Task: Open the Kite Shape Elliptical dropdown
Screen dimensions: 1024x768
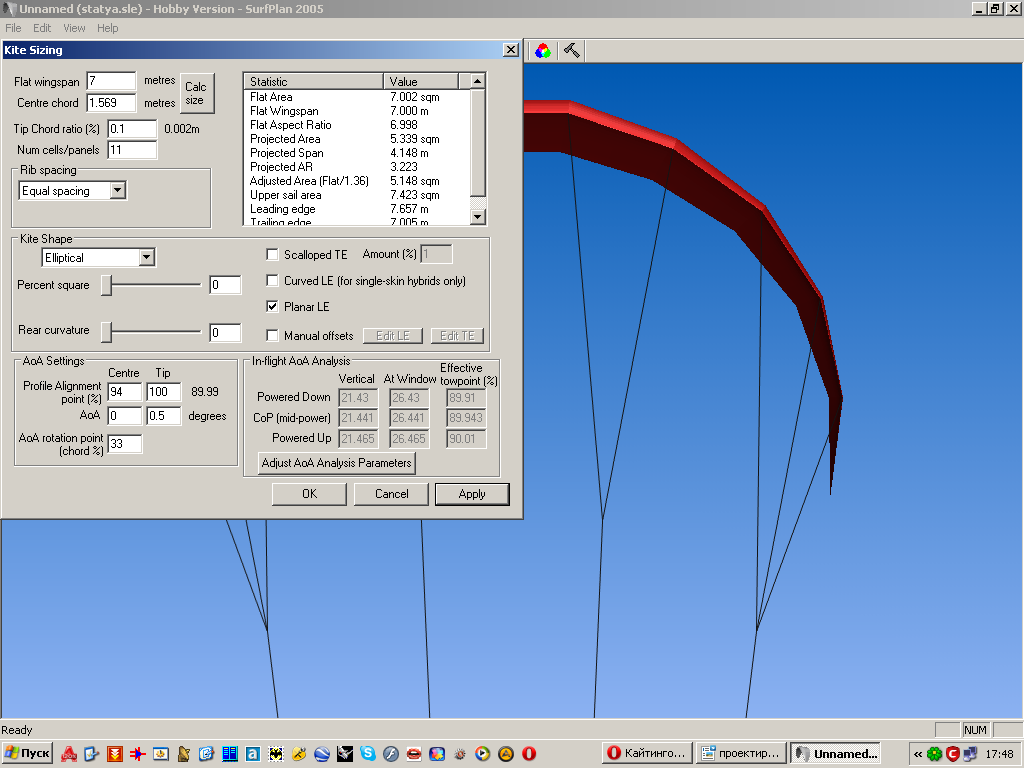Action: [147, 258]
